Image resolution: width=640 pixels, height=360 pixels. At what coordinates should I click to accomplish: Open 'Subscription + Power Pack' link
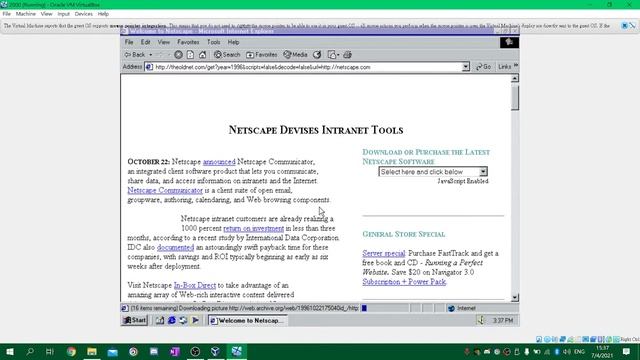click(x=404, y=282)
